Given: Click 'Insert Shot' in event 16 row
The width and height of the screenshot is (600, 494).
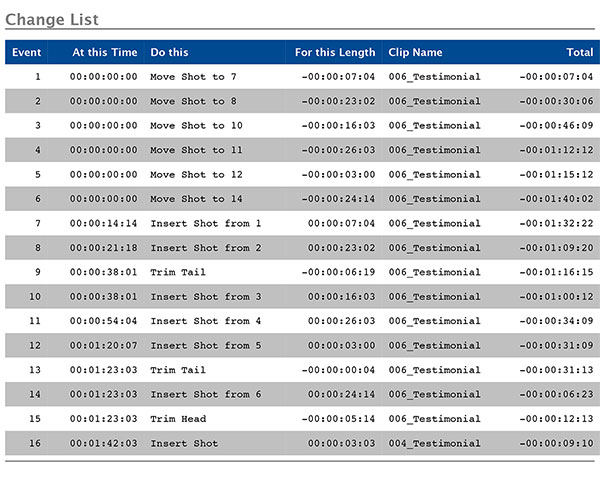Looking at the screenshot, I should pyautogui.click(x=184, y=443).
